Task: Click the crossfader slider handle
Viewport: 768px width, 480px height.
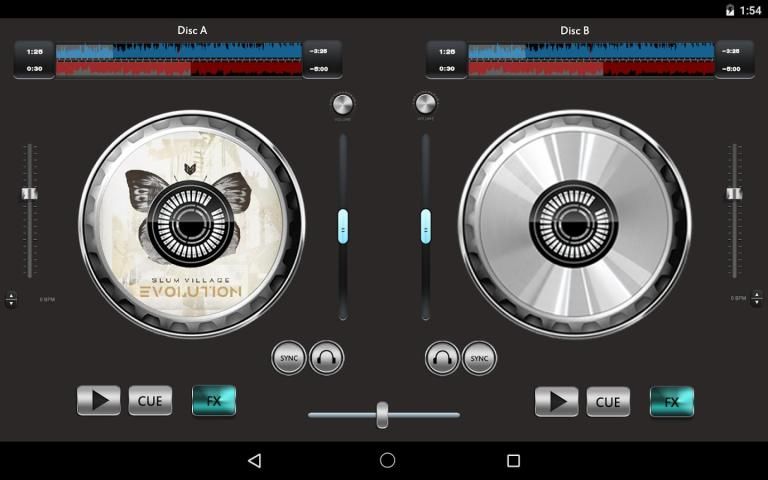Action: pyautogui.click(x=382, y=414)
